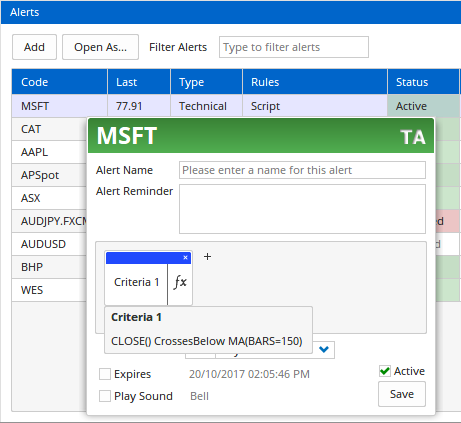Click the Criteria 1 tile label
The image size is (461, 423).
[x=136, y=282]
